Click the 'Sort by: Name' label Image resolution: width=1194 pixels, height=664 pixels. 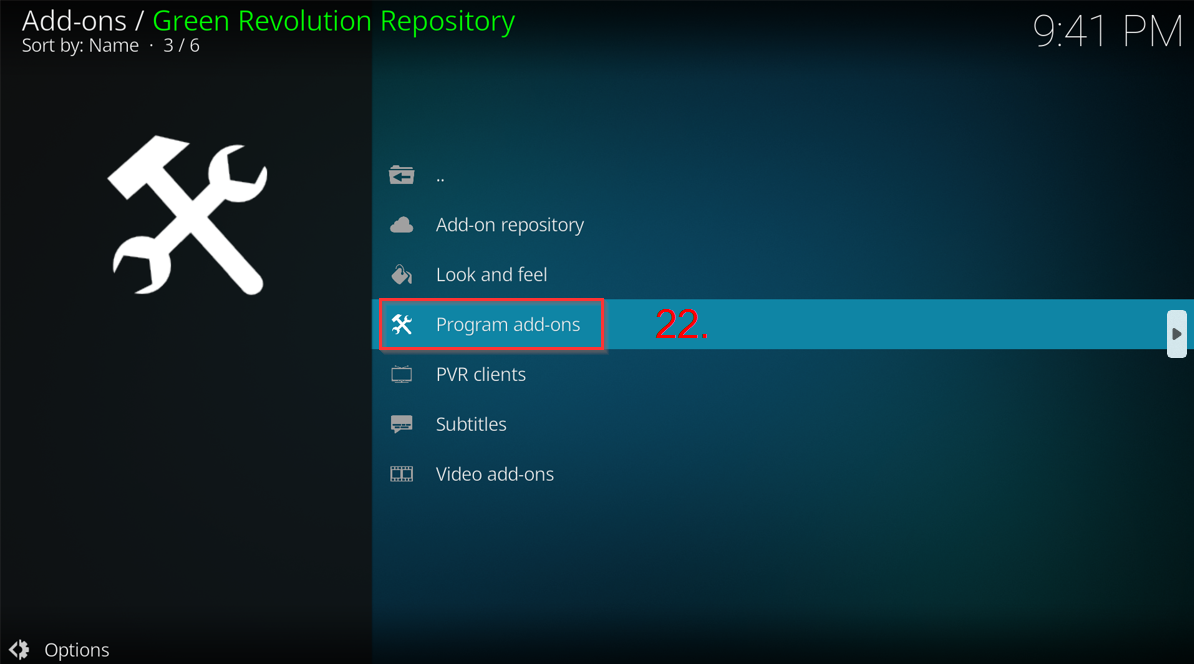click(80, 46)
